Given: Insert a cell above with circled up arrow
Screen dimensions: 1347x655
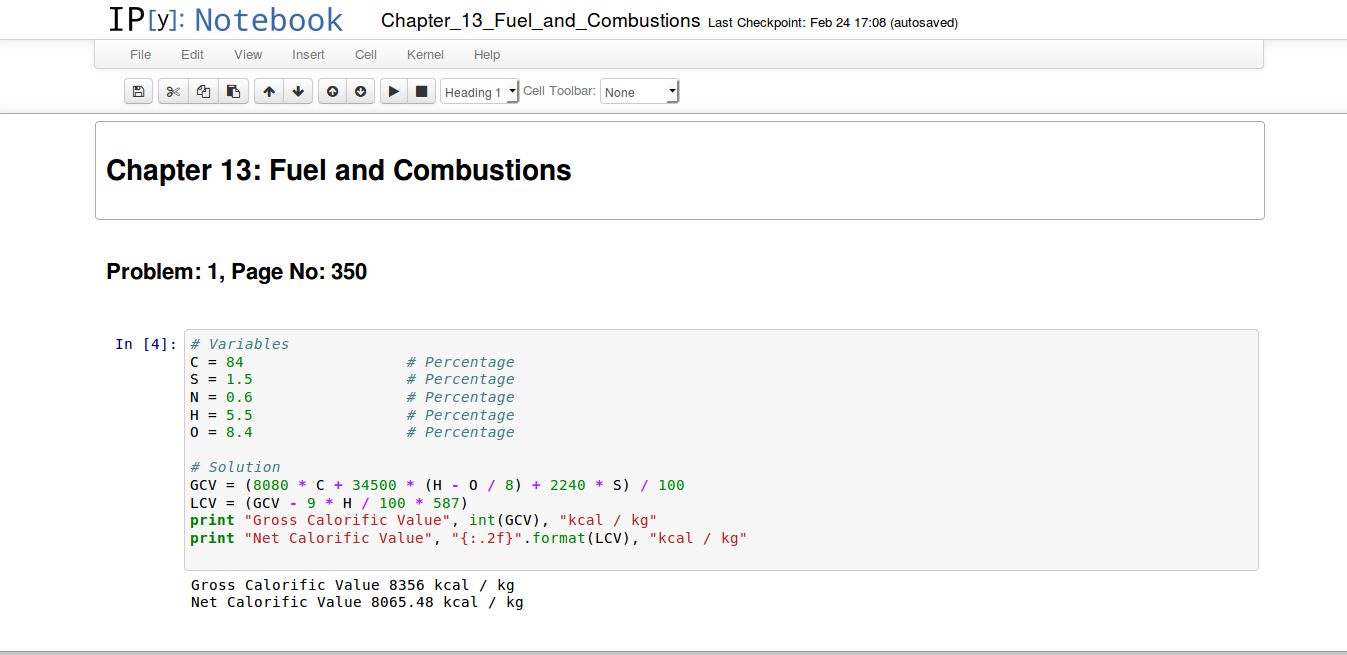Looking at the screenshot, I should pos(332,92).
